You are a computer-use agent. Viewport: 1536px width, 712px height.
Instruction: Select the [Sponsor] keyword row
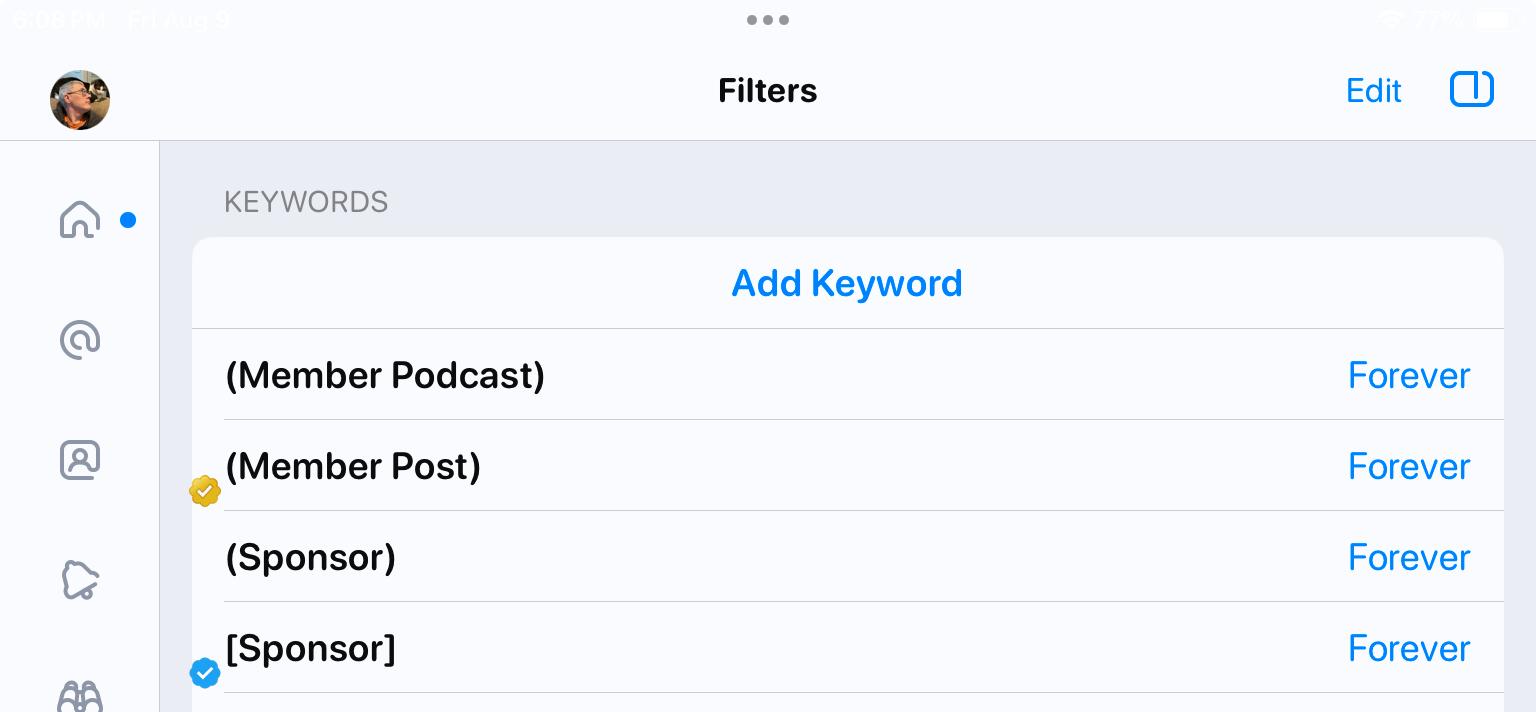pyautogui.click(x=848, y=648)
